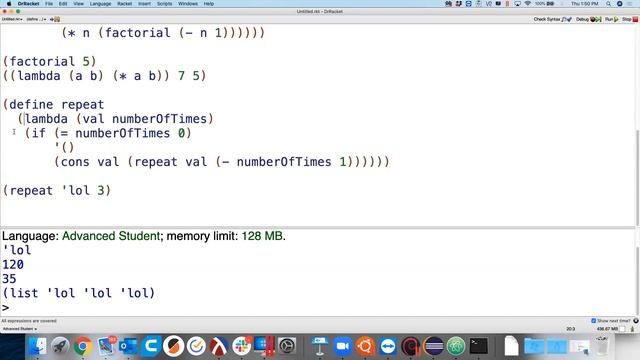Open Launchpad rocket icon in the dock
The image size is (640, 360).
pyautogui.click(x=60, y=346)
